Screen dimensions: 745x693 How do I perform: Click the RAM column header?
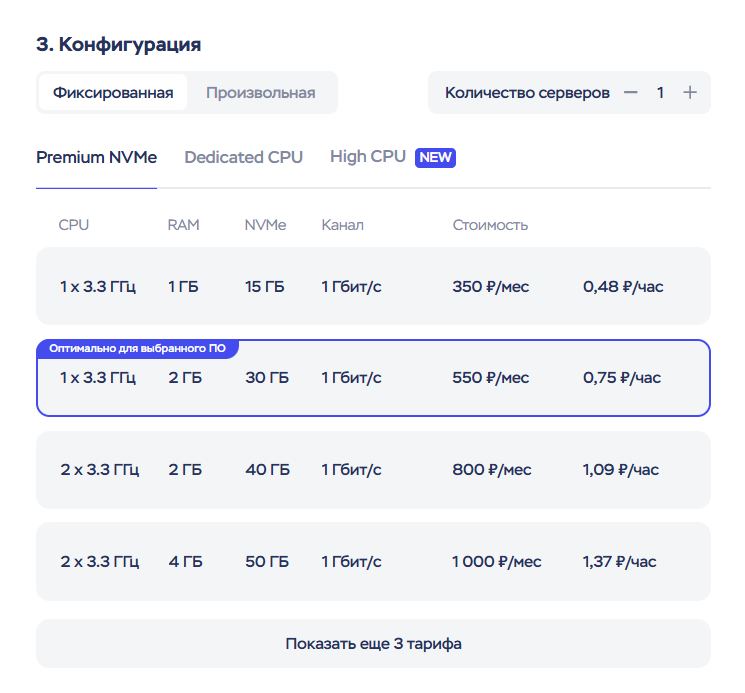pyautogui.click(x=183, y=225)
